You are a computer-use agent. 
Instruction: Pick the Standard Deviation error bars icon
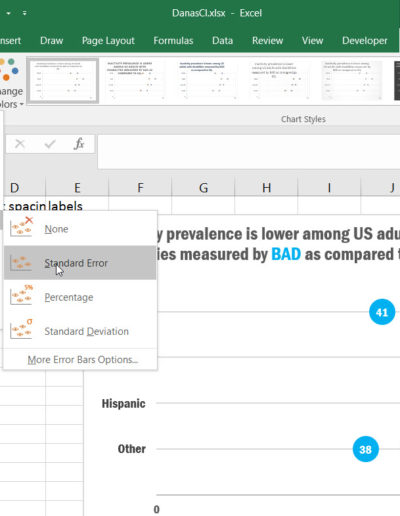(21, 329)
